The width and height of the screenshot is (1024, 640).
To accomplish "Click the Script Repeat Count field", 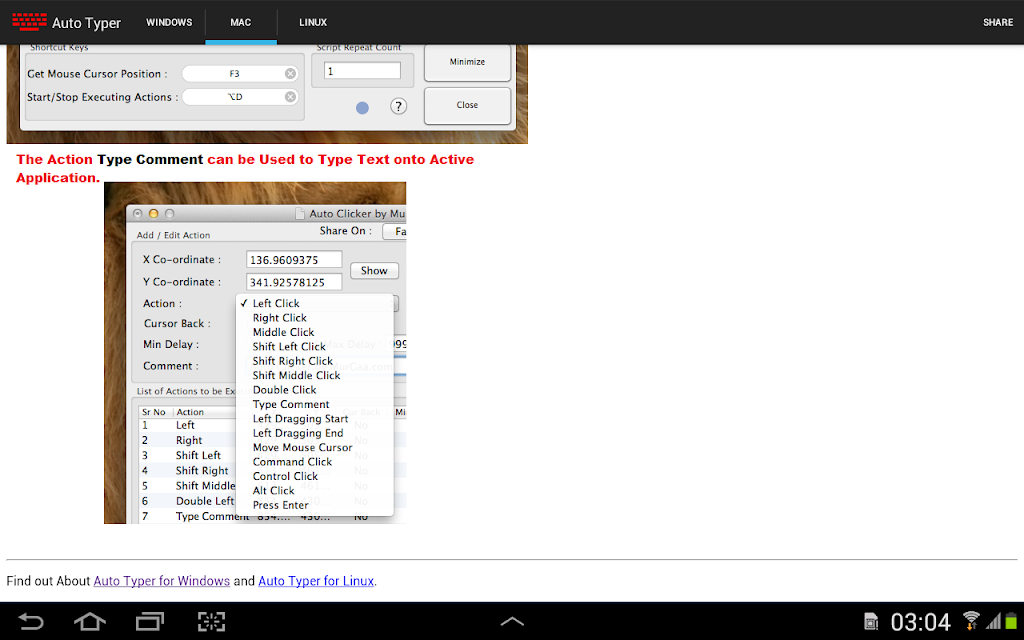I will tap(362, 71).
